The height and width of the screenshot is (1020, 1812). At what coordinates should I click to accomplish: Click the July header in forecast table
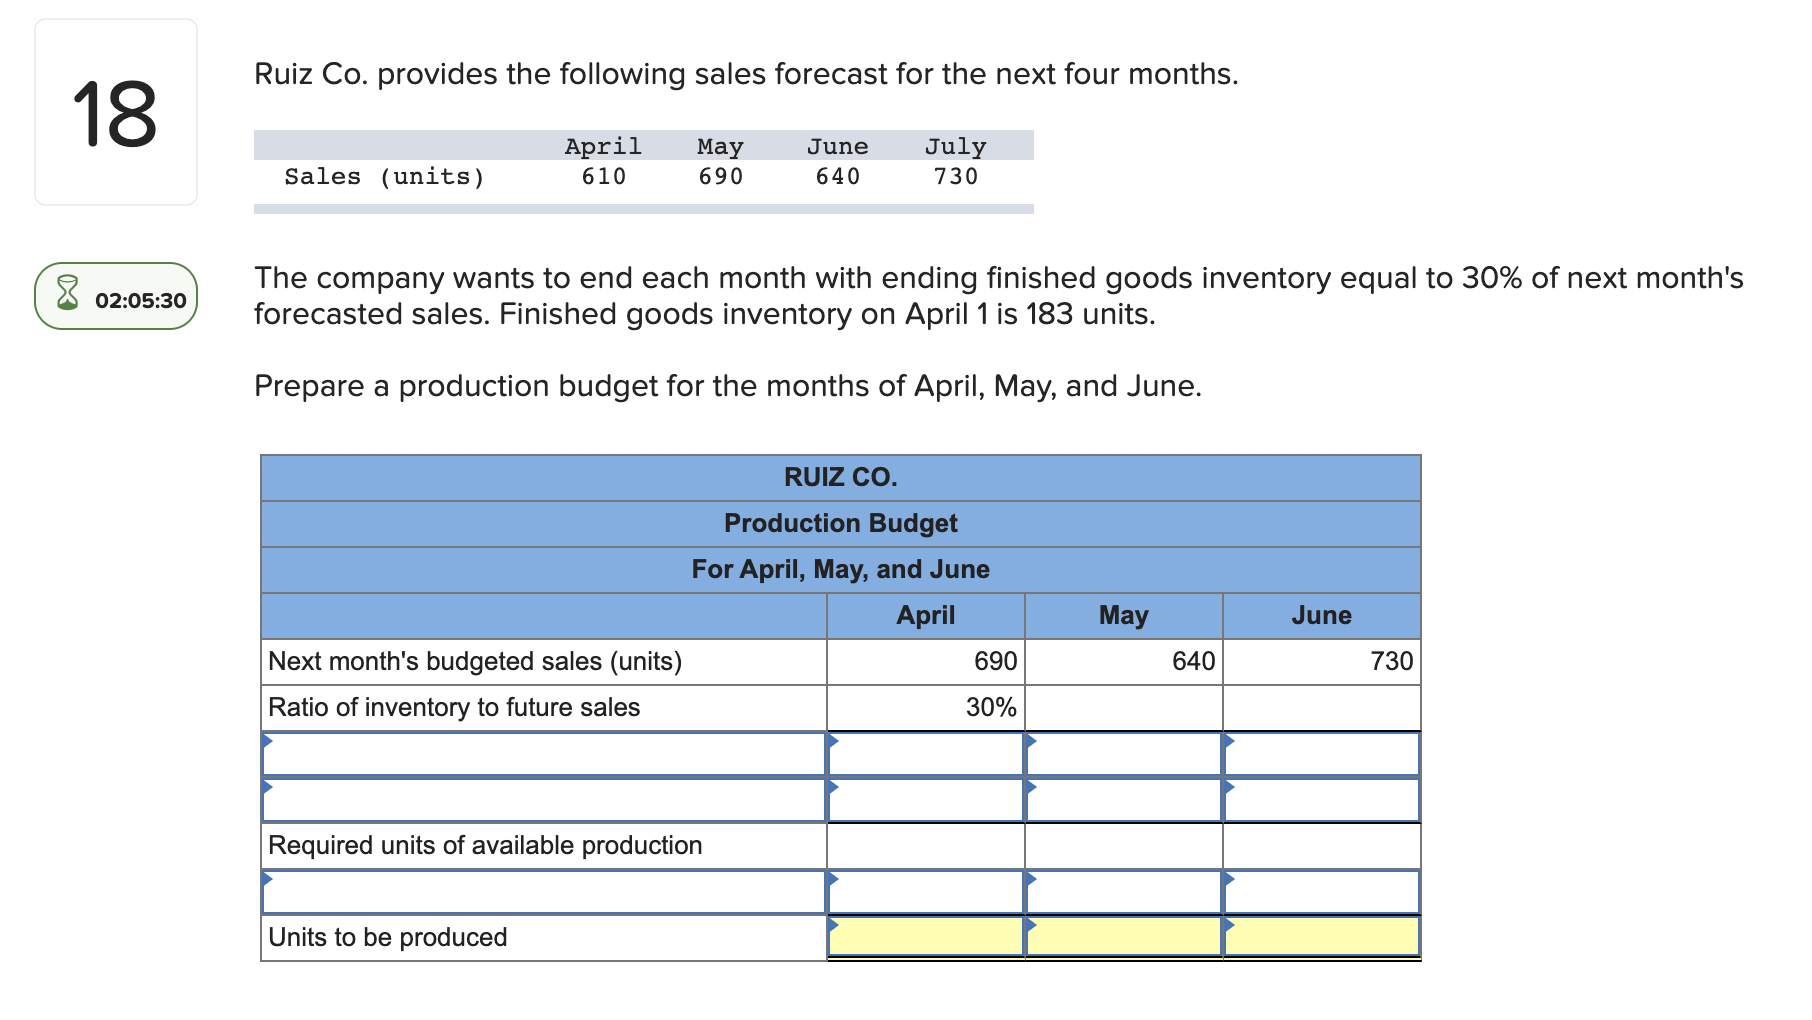pyautogui.click(x=956, y=147)
